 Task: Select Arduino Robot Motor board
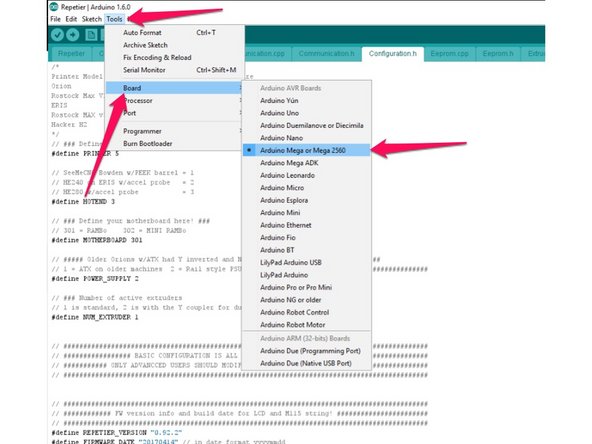click(306, 325)
